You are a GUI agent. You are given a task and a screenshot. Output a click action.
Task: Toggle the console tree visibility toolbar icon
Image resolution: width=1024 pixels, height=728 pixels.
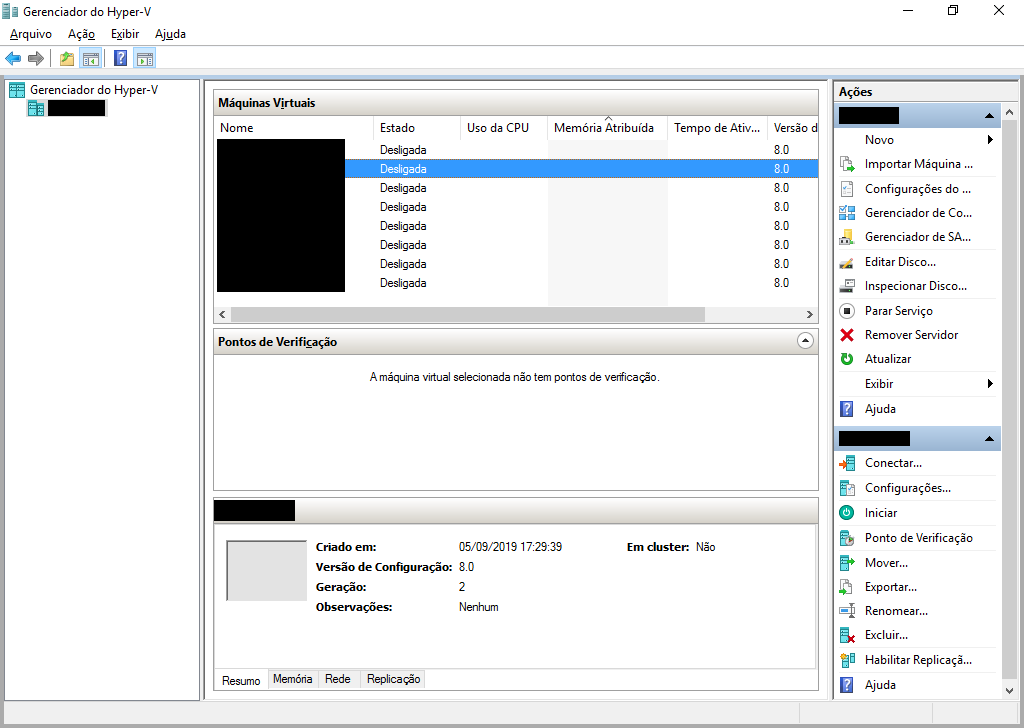pos(91,57)
